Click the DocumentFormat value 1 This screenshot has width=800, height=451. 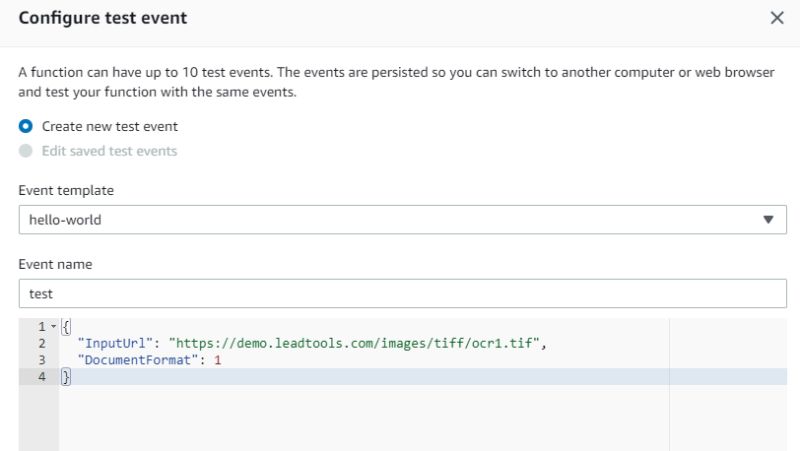tap(218, 360)
